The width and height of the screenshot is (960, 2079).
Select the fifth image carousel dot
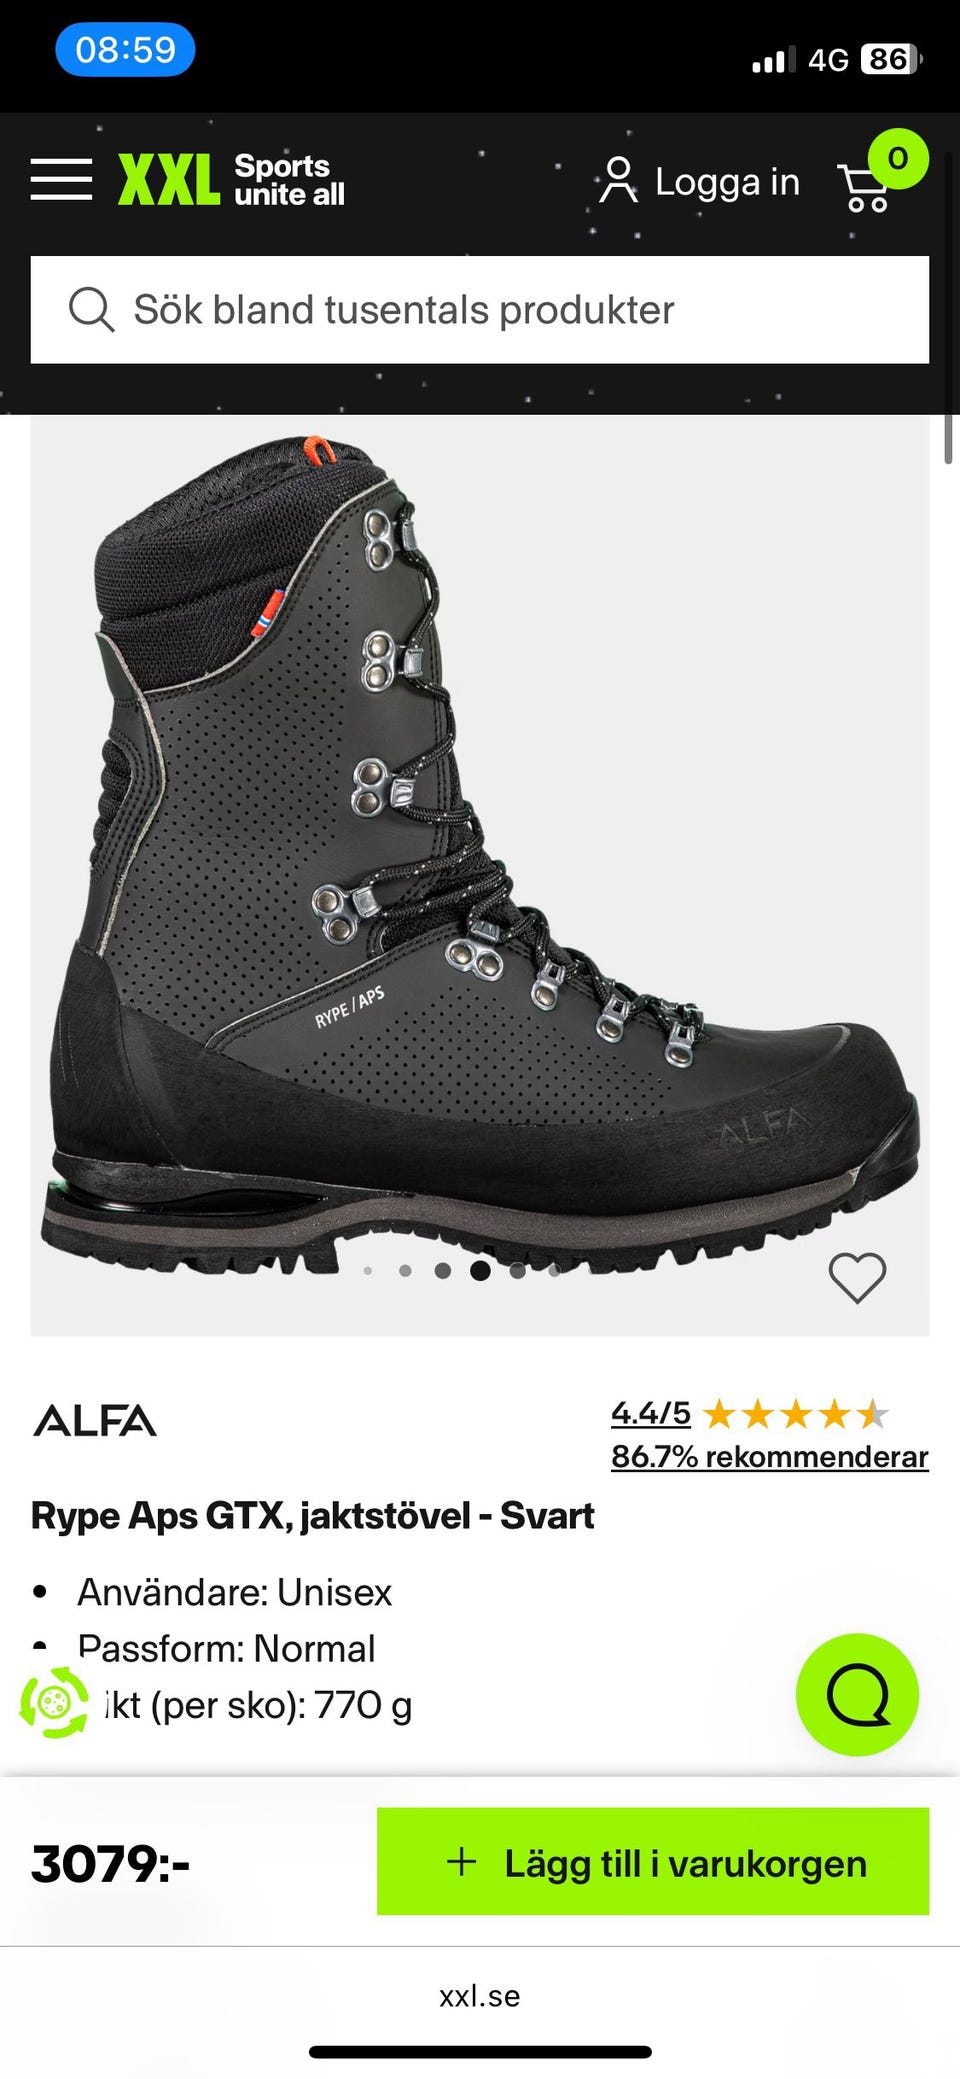517,1271
